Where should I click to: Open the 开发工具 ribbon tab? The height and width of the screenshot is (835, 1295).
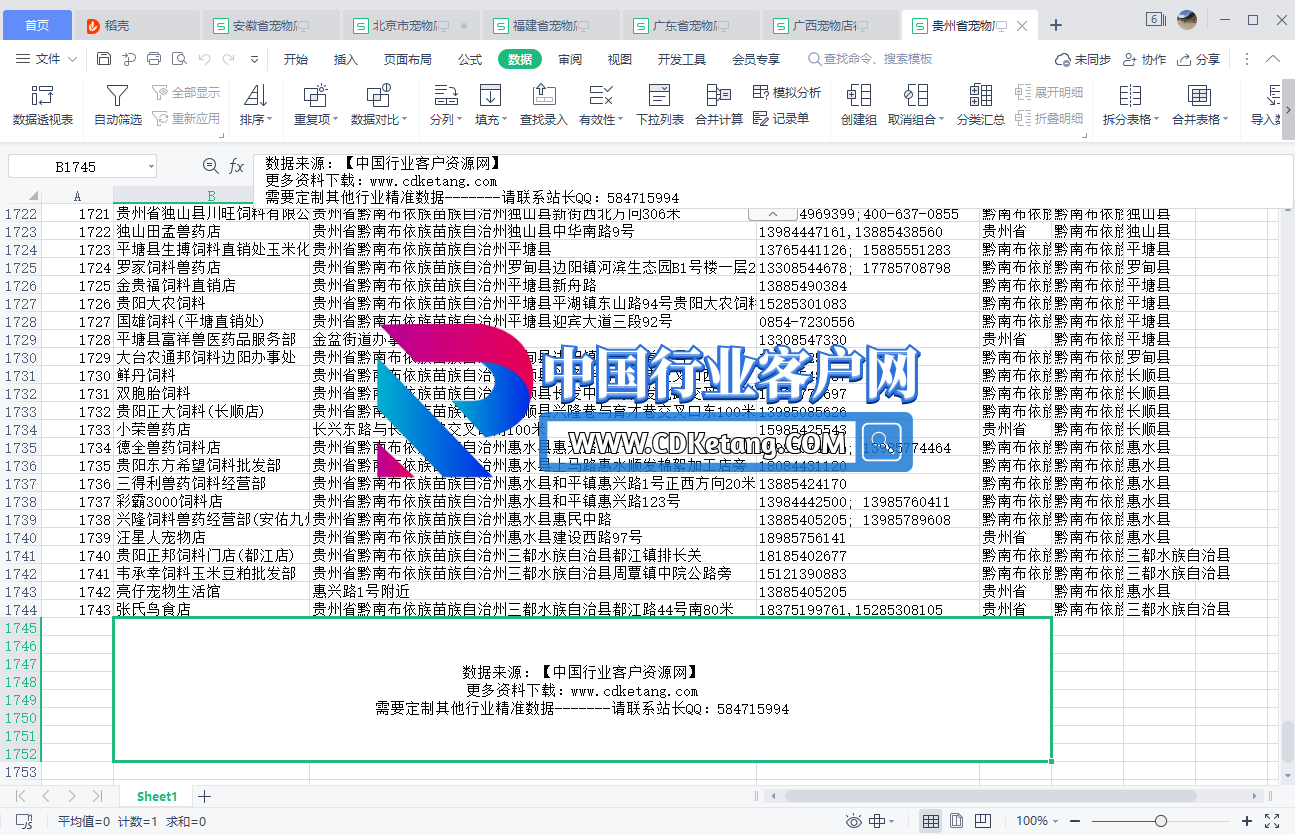682,59
